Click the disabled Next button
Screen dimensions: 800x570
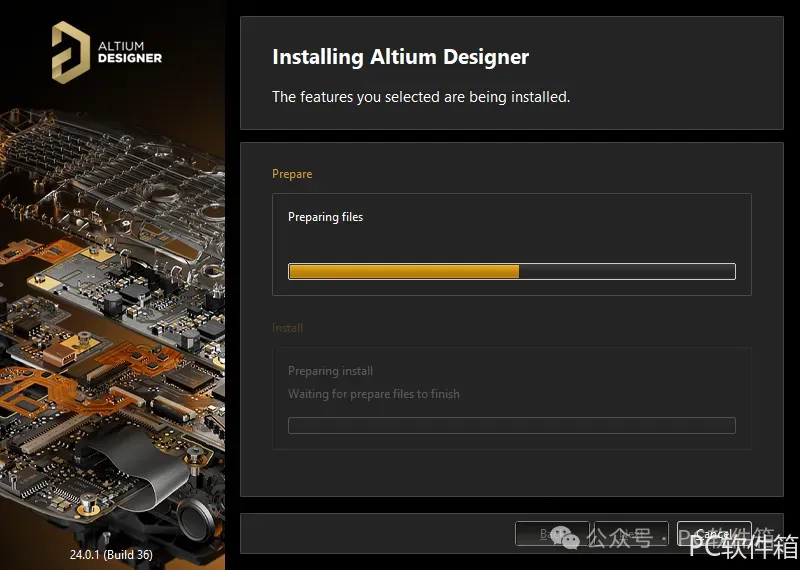(632, 534)
